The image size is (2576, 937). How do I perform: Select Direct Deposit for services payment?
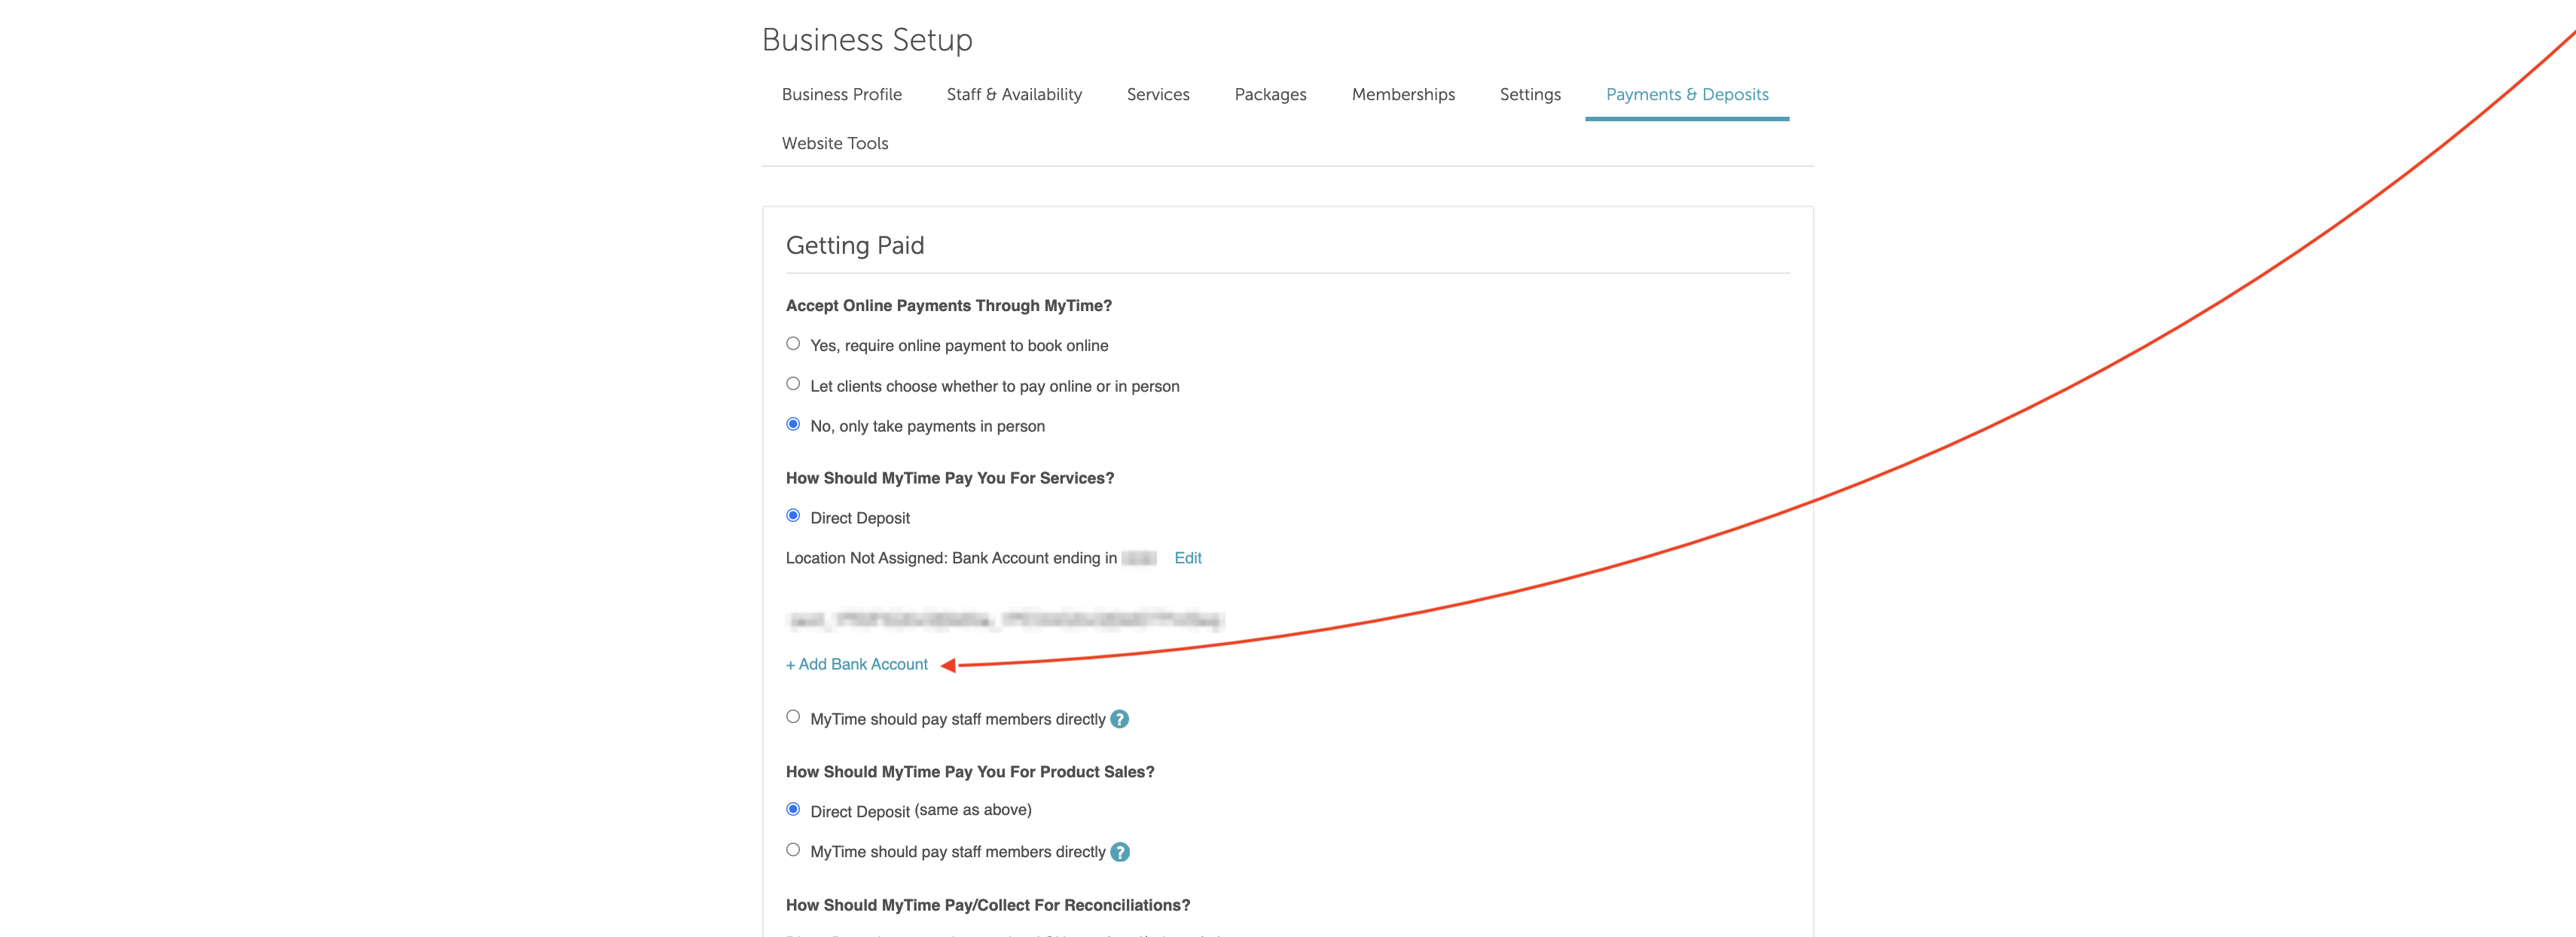pyautogui.click(x=793, y=516)
